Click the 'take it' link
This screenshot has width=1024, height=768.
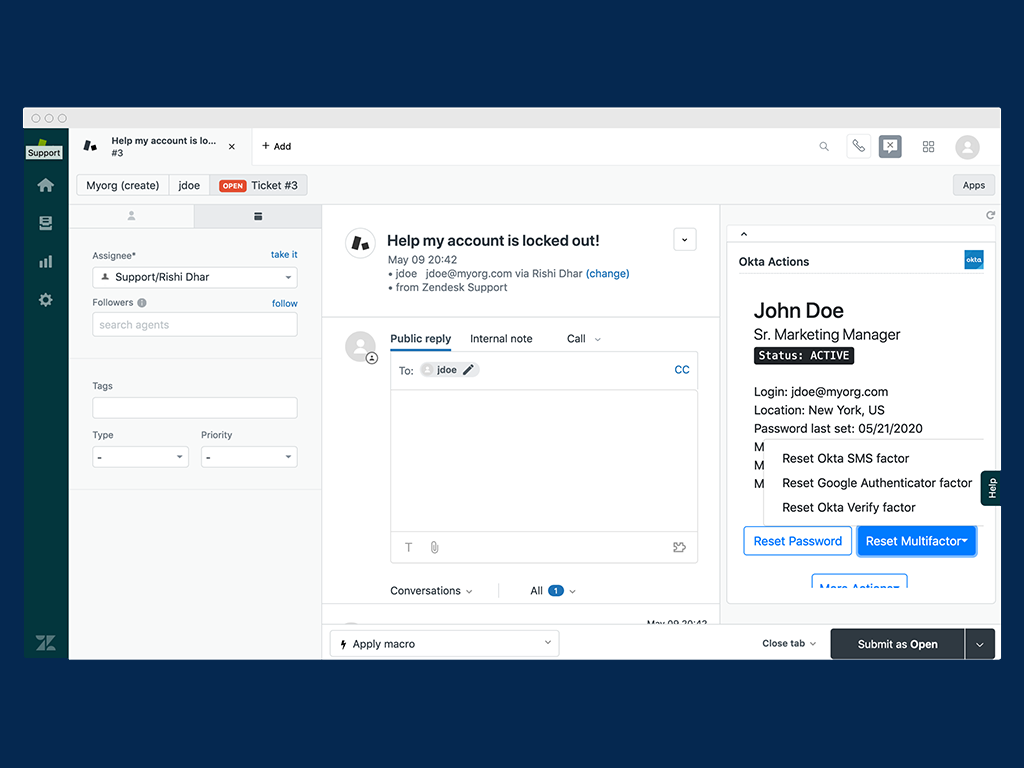[x=284, y=255]
